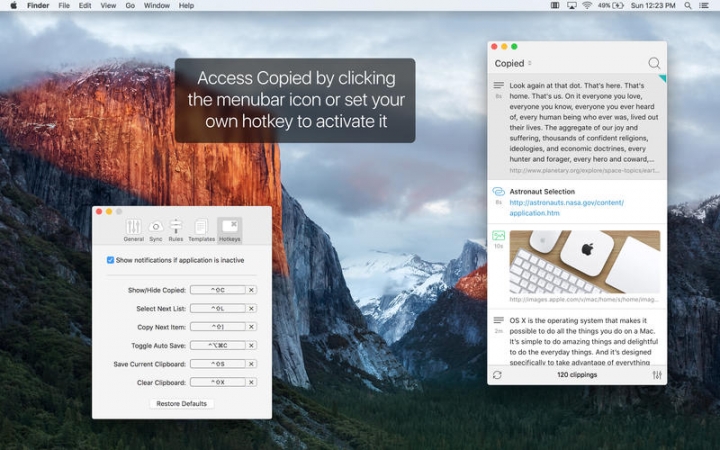The image size is (720, 450).
Task: Close the Copied clippings window
Action: click(x=494, y=46)
